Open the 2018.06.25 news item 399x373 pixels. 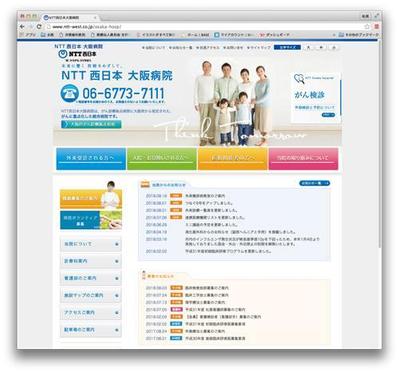[211, 224]
